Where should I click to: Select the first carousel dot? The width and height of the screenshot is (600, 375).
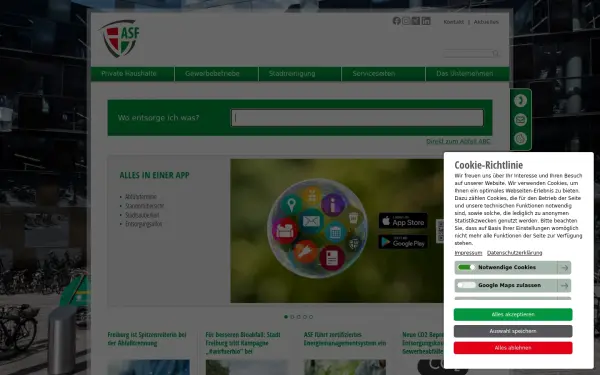click(x=286, y=317)
